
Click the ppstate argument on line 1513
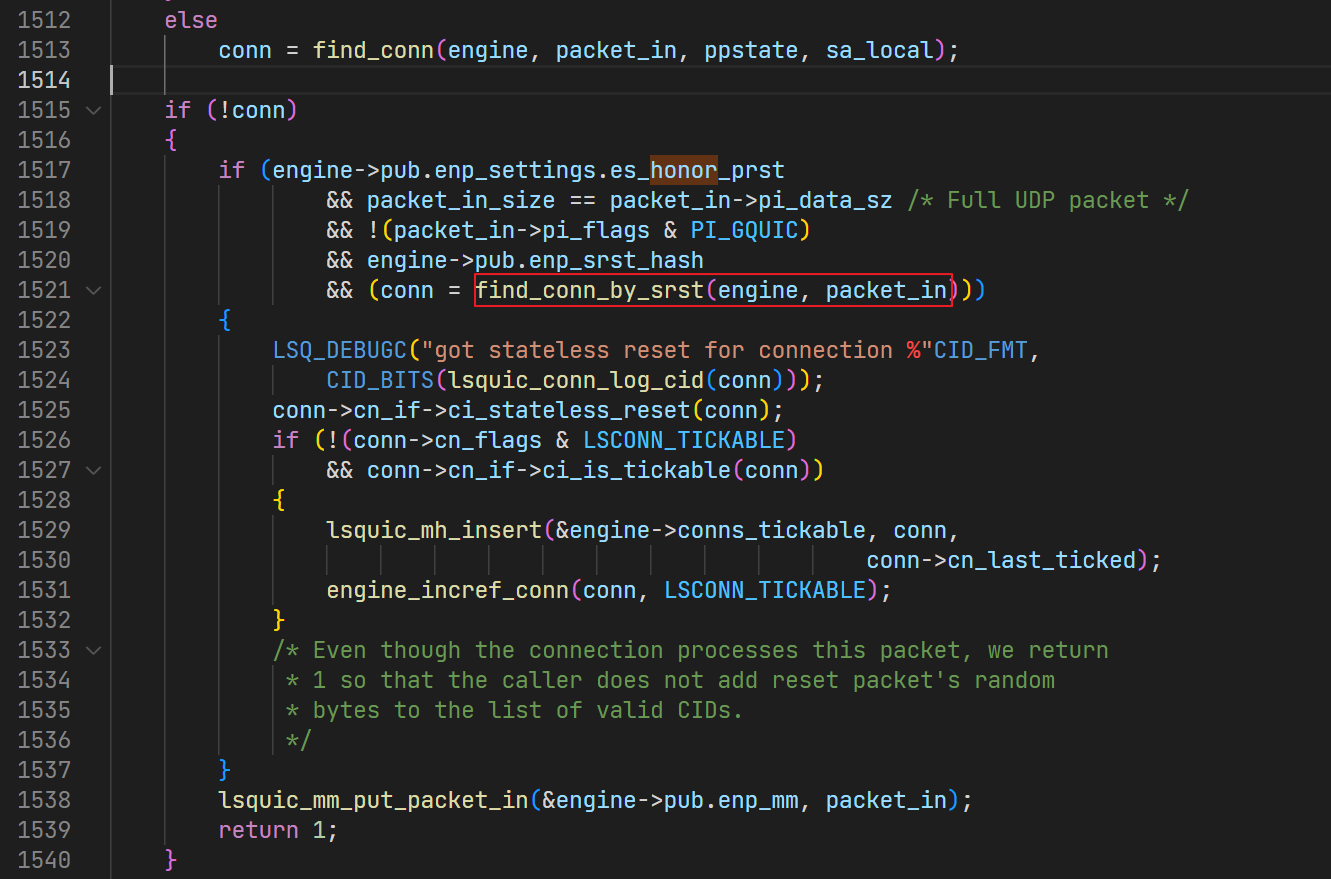(x=751, y=50)
